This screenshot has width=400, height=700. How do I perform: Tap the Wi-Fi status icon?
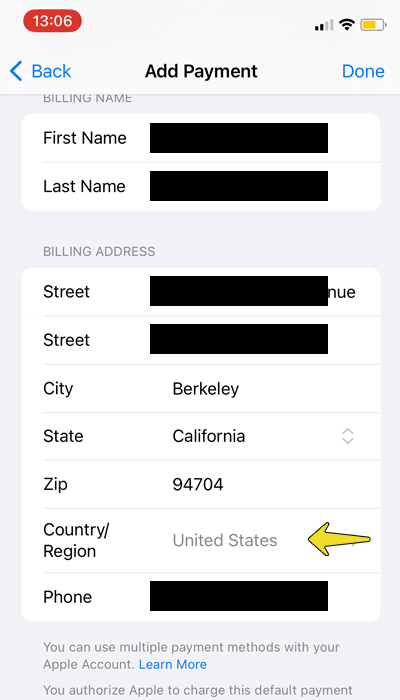(x=346, y=25)
